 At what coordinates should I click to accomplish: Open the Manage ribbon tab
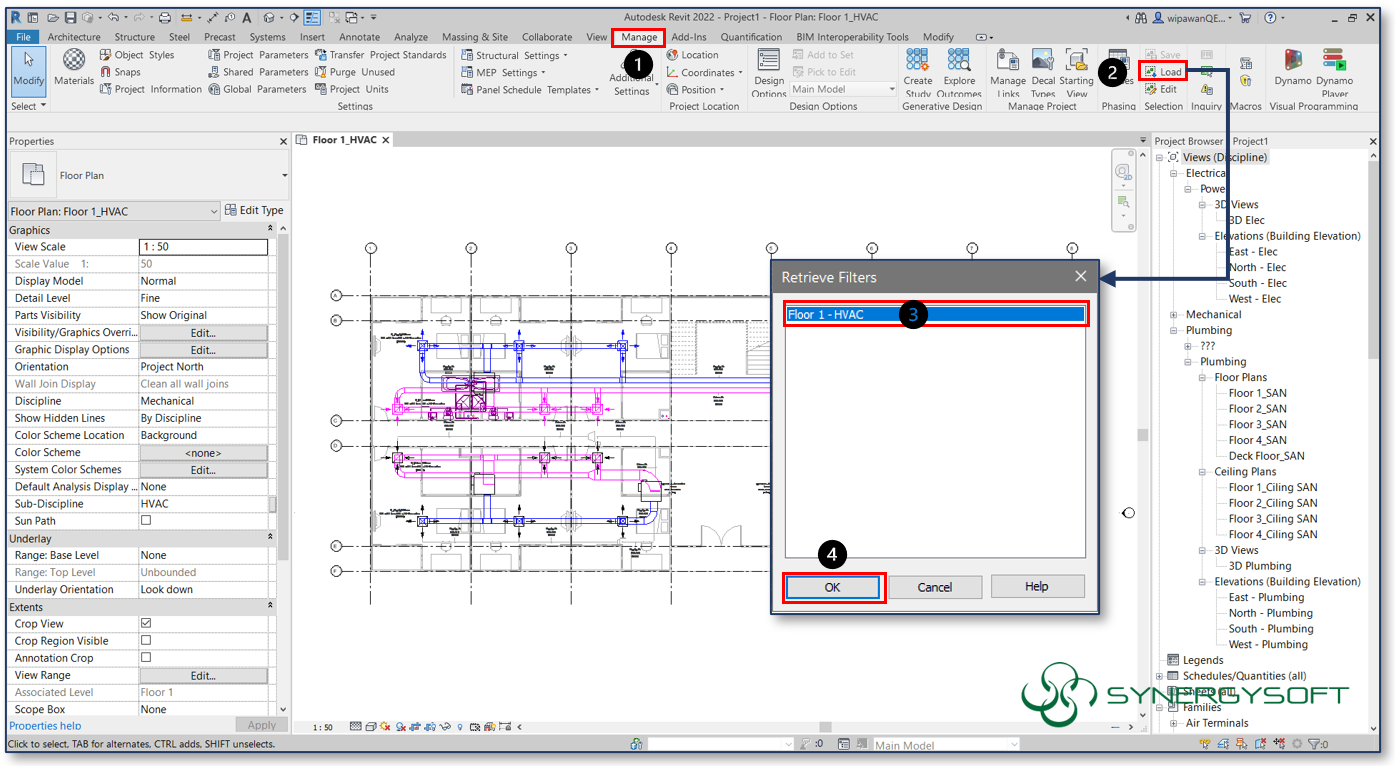point(637,36)
